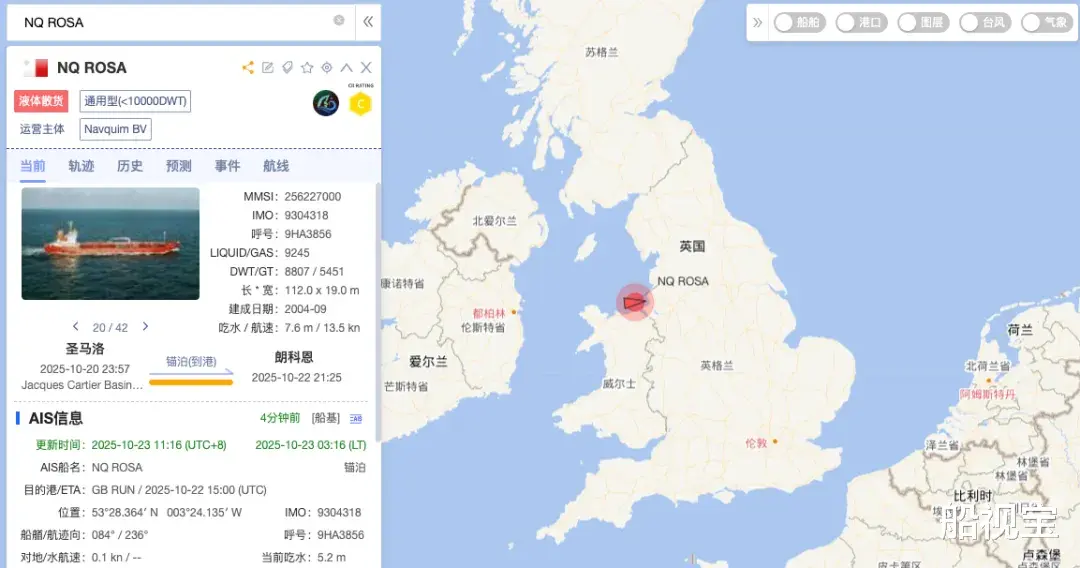
Task: Click the IMO value in ship details
Action: (x=307, y=215)
